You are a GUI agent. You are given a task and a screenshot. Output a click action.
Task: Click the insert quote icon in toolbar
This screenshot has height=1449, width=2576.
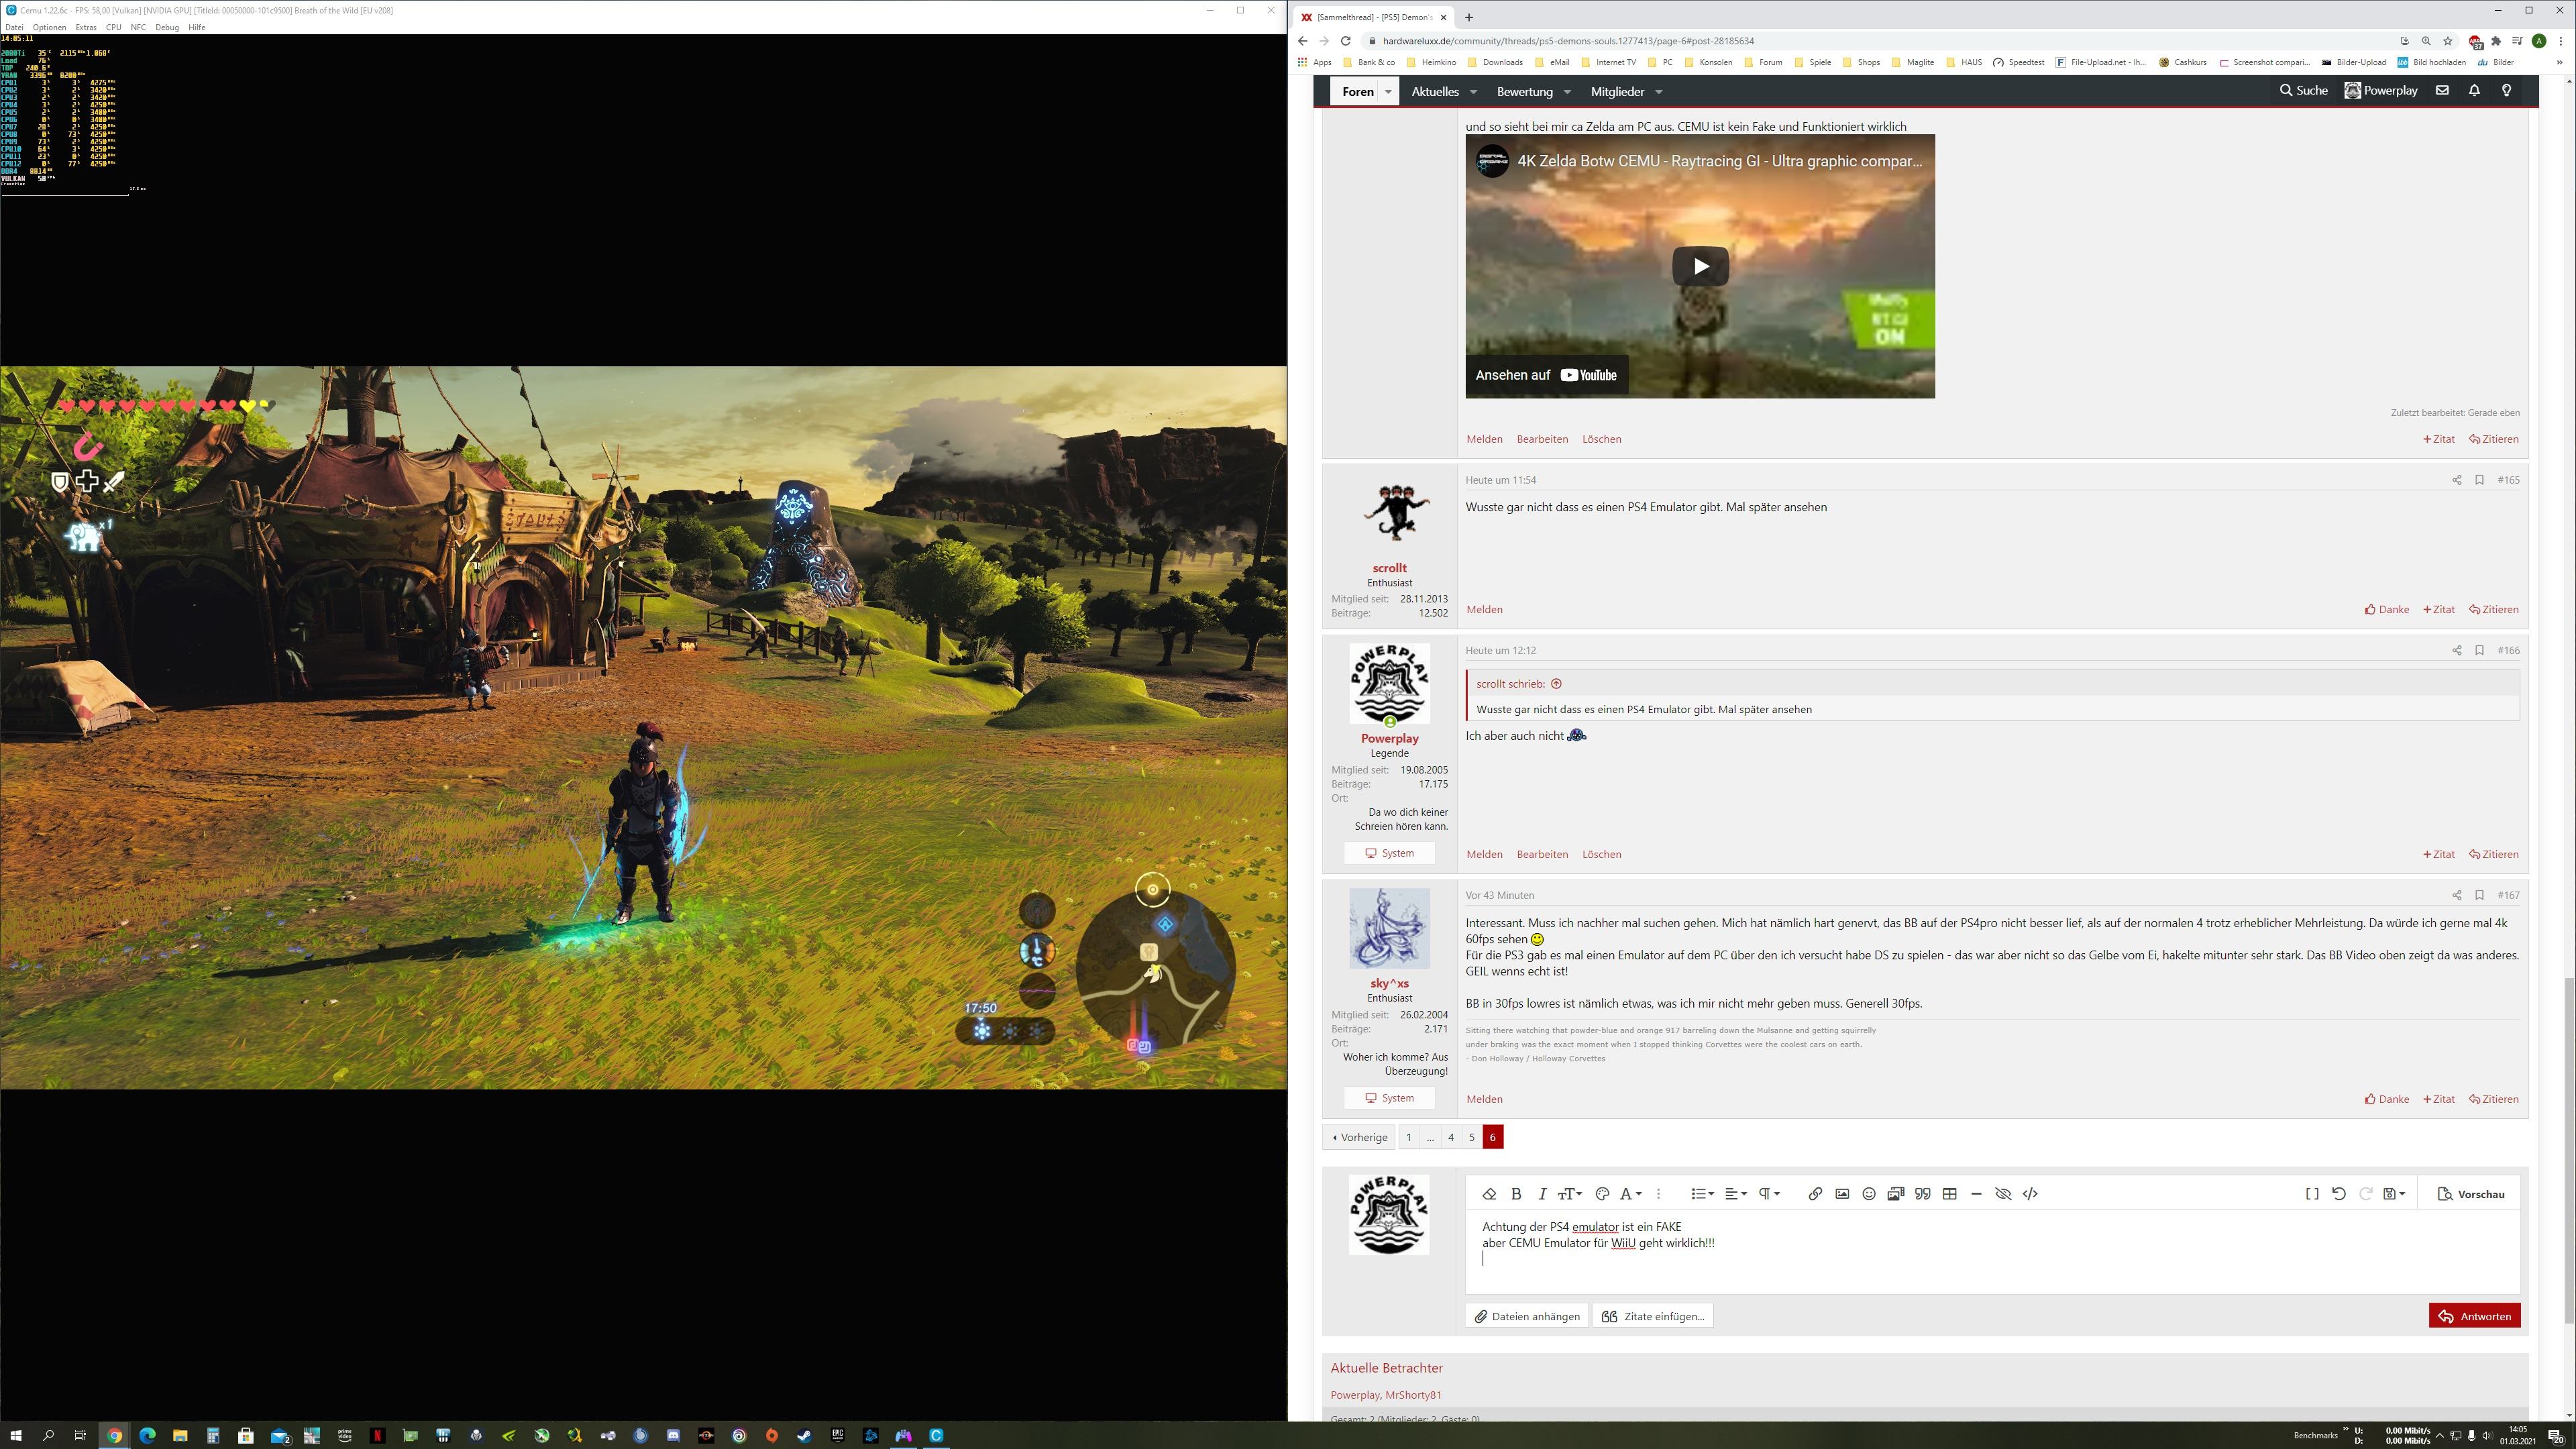click(1922, 1194)
